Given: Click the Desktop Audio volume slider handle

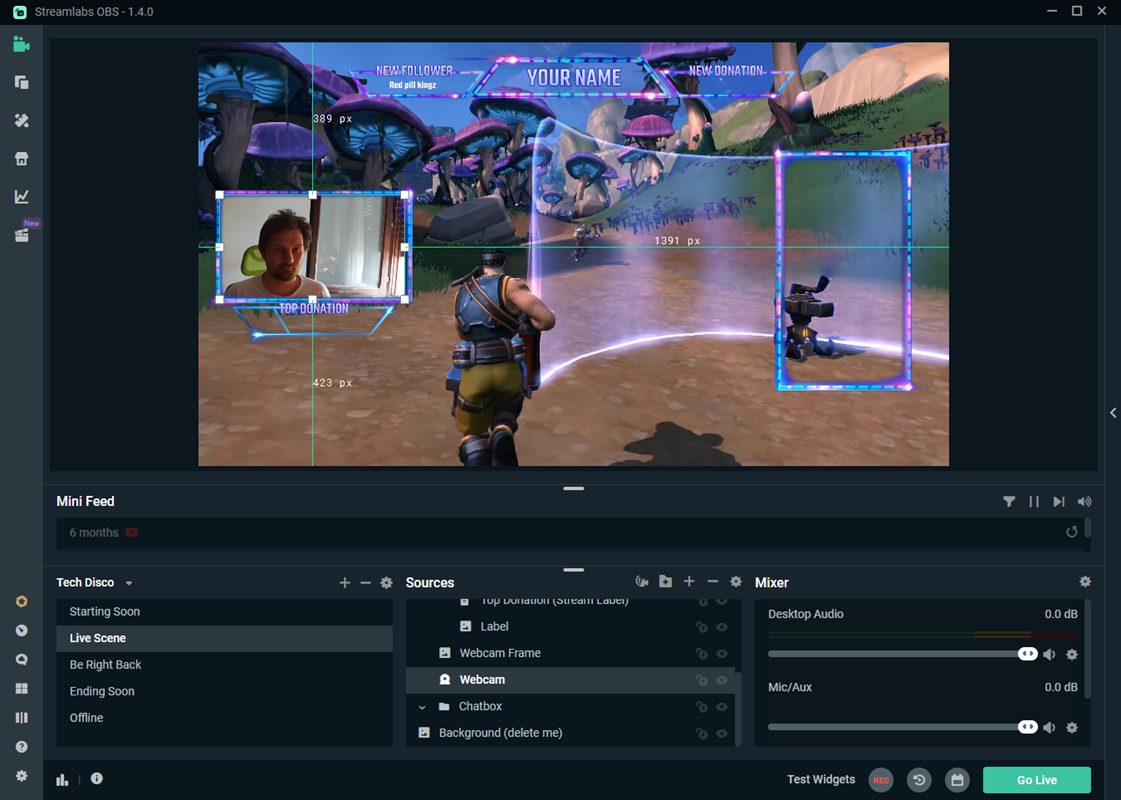Looking at the screenshot, I should point(1027,653).
